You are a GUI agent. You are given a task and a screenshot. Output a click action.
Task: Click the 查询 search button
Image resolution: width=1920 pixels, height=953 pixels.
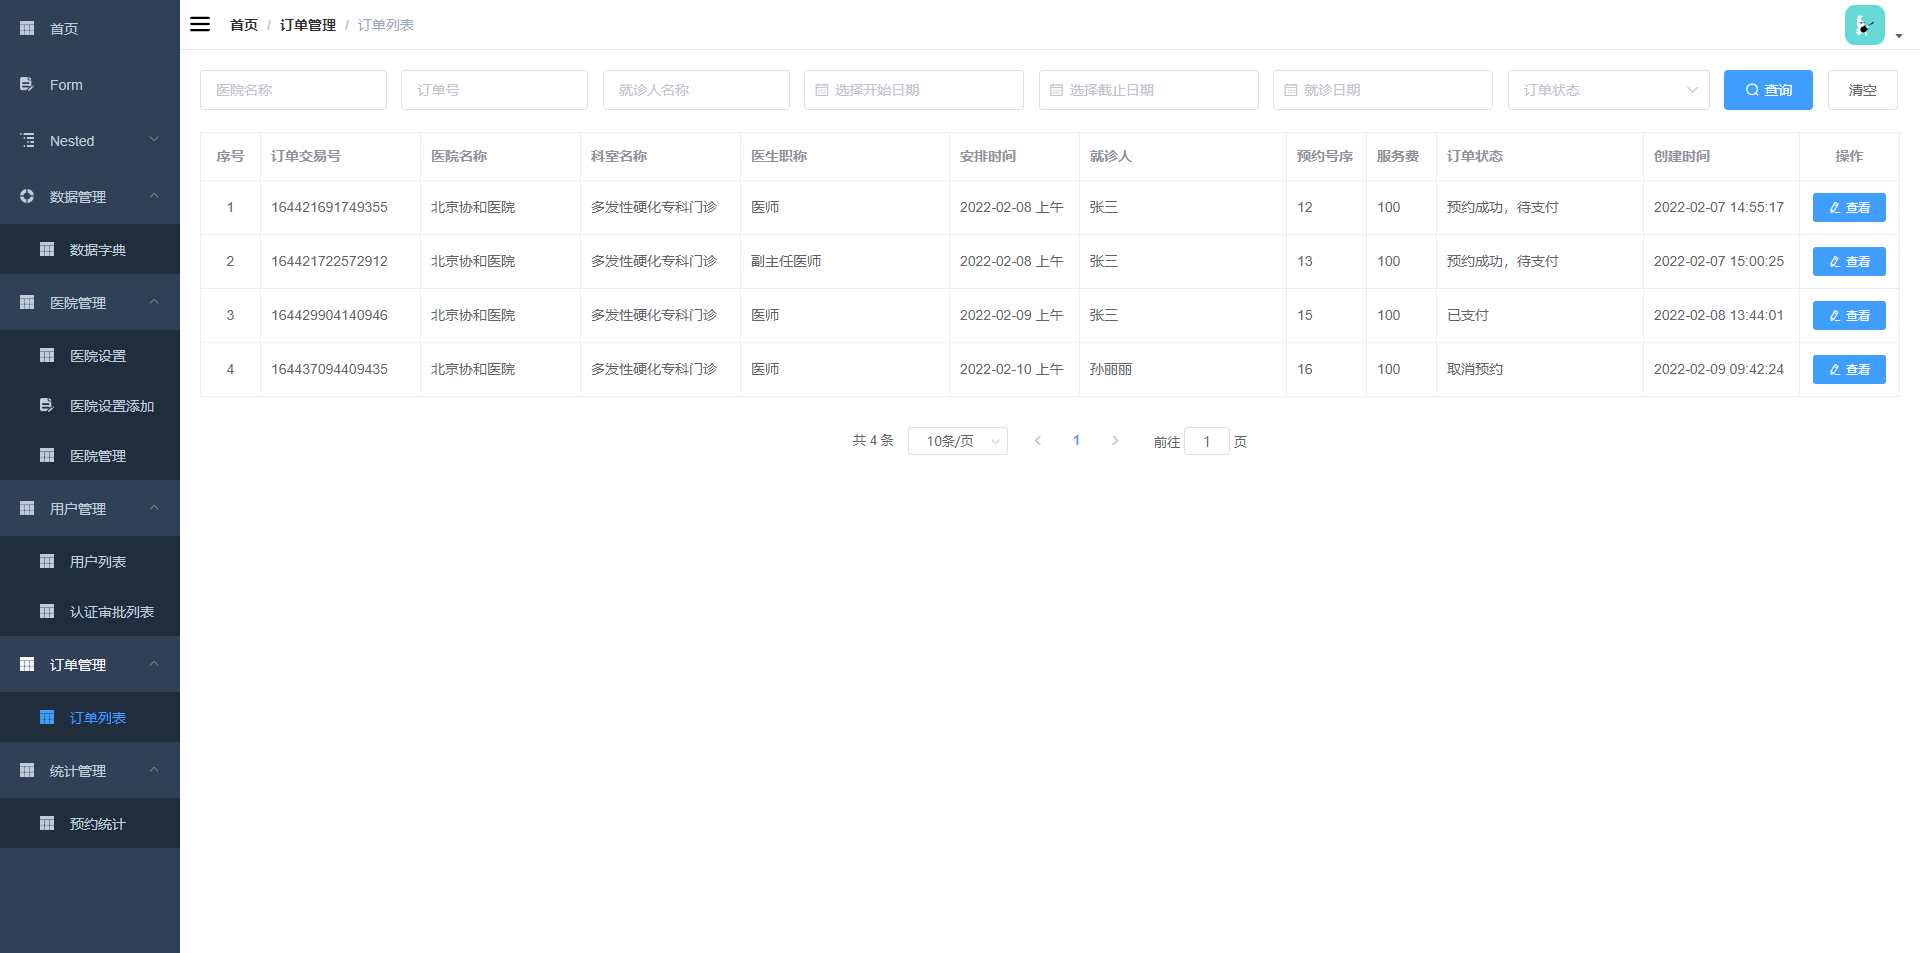point(1768,90)
